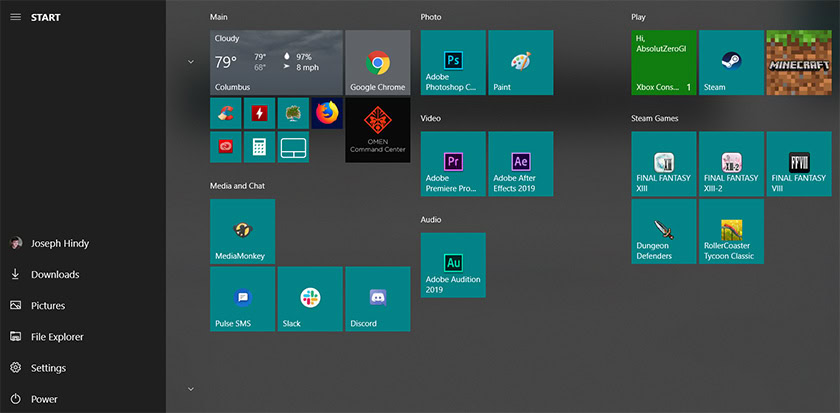
Task: Launch OMEN Command Center tile
Action: coord(378,130)
